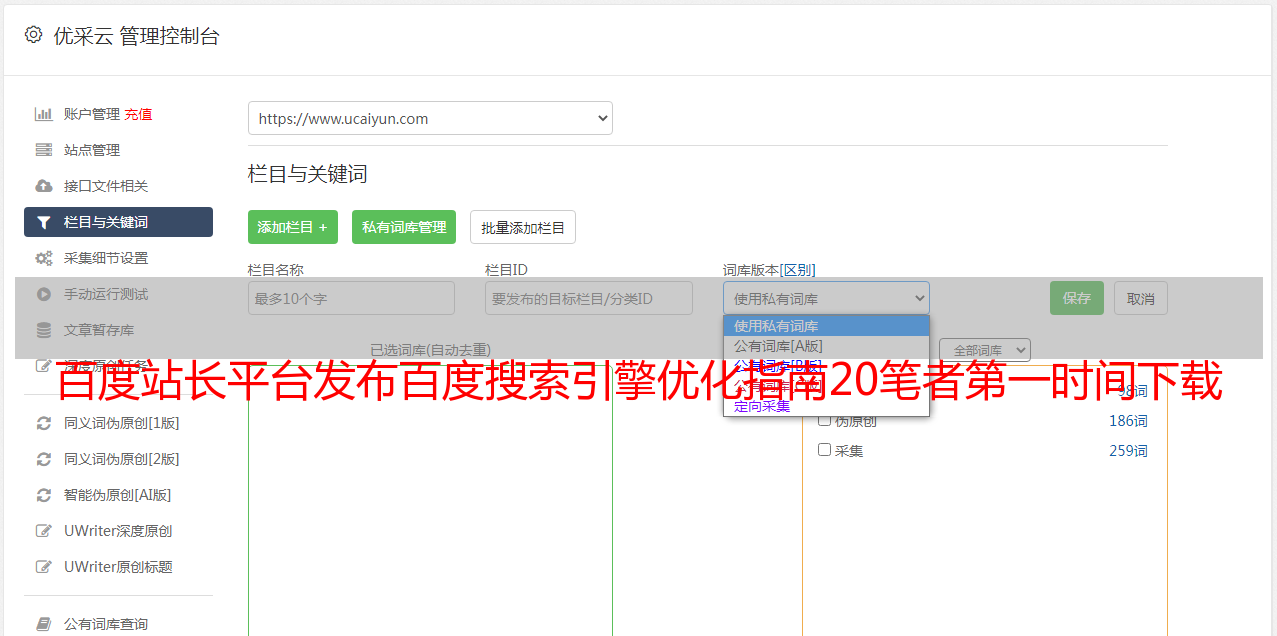Click the database icon for 文章暂存库
Image resolution: width=1277 pixels, height=636 pixels.
[44, 330]
